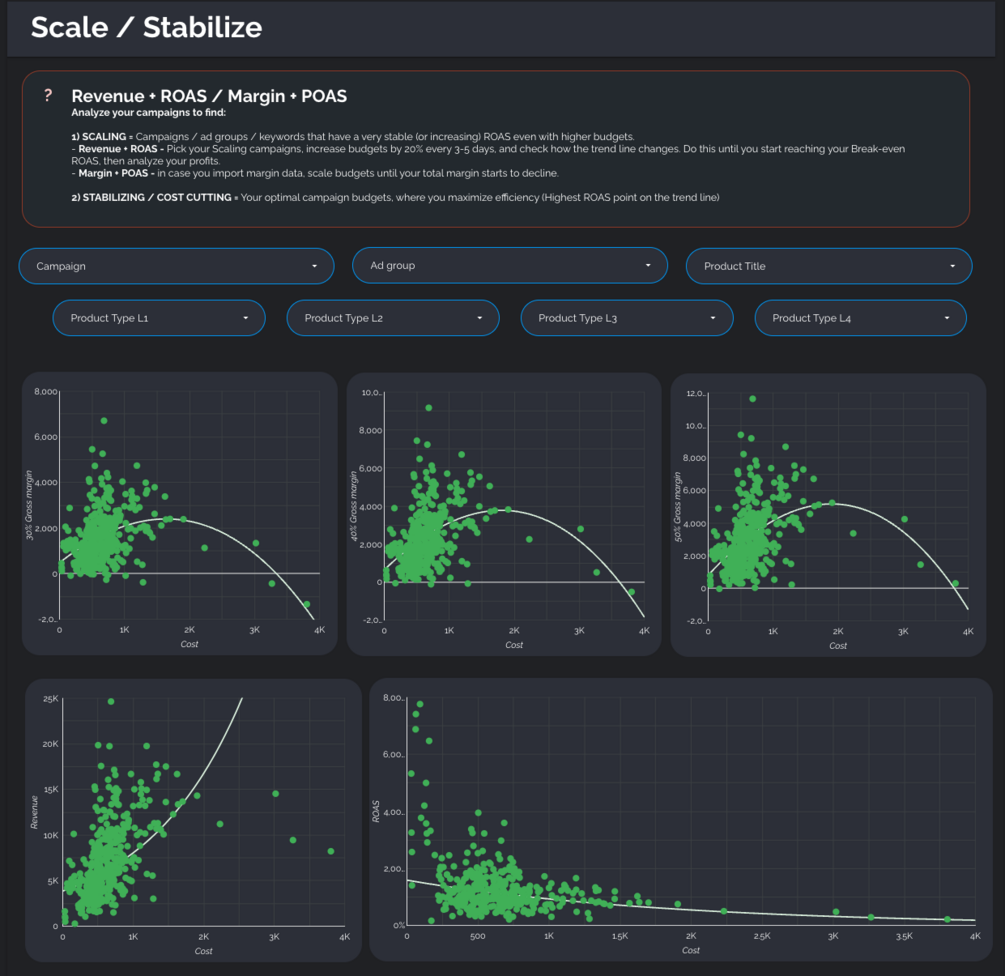This screenshot has height=976, width=1005.
Task: Click the "Cost" axis label under Revenue chart
Action: pyautogui.click(x=203, y=951)
